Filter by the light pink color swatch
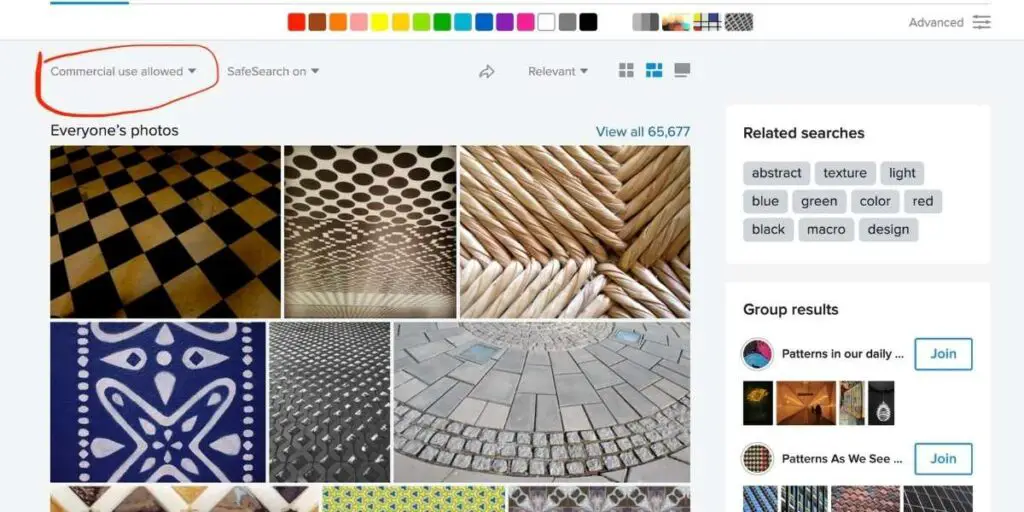 coord(359,22)
